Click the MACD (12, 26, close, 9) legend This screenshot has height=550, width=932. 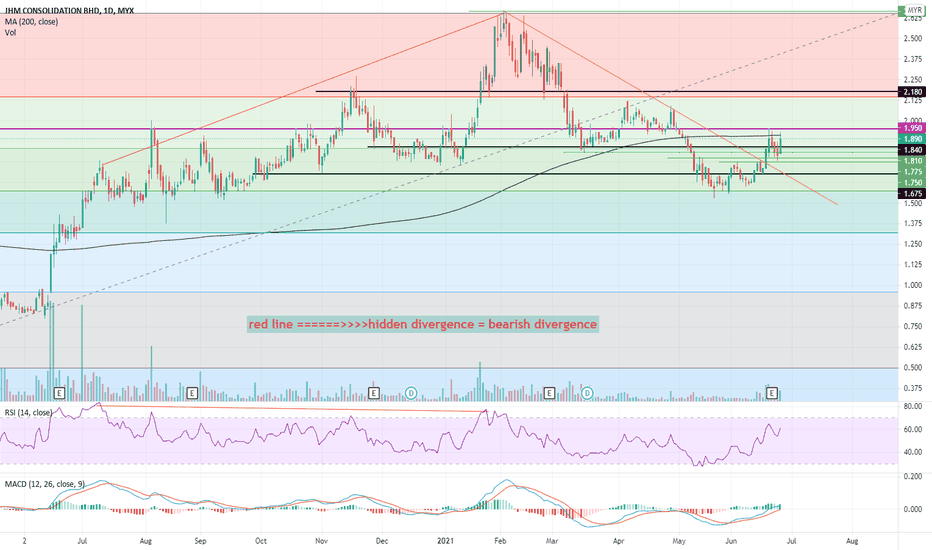coord(45,484)
